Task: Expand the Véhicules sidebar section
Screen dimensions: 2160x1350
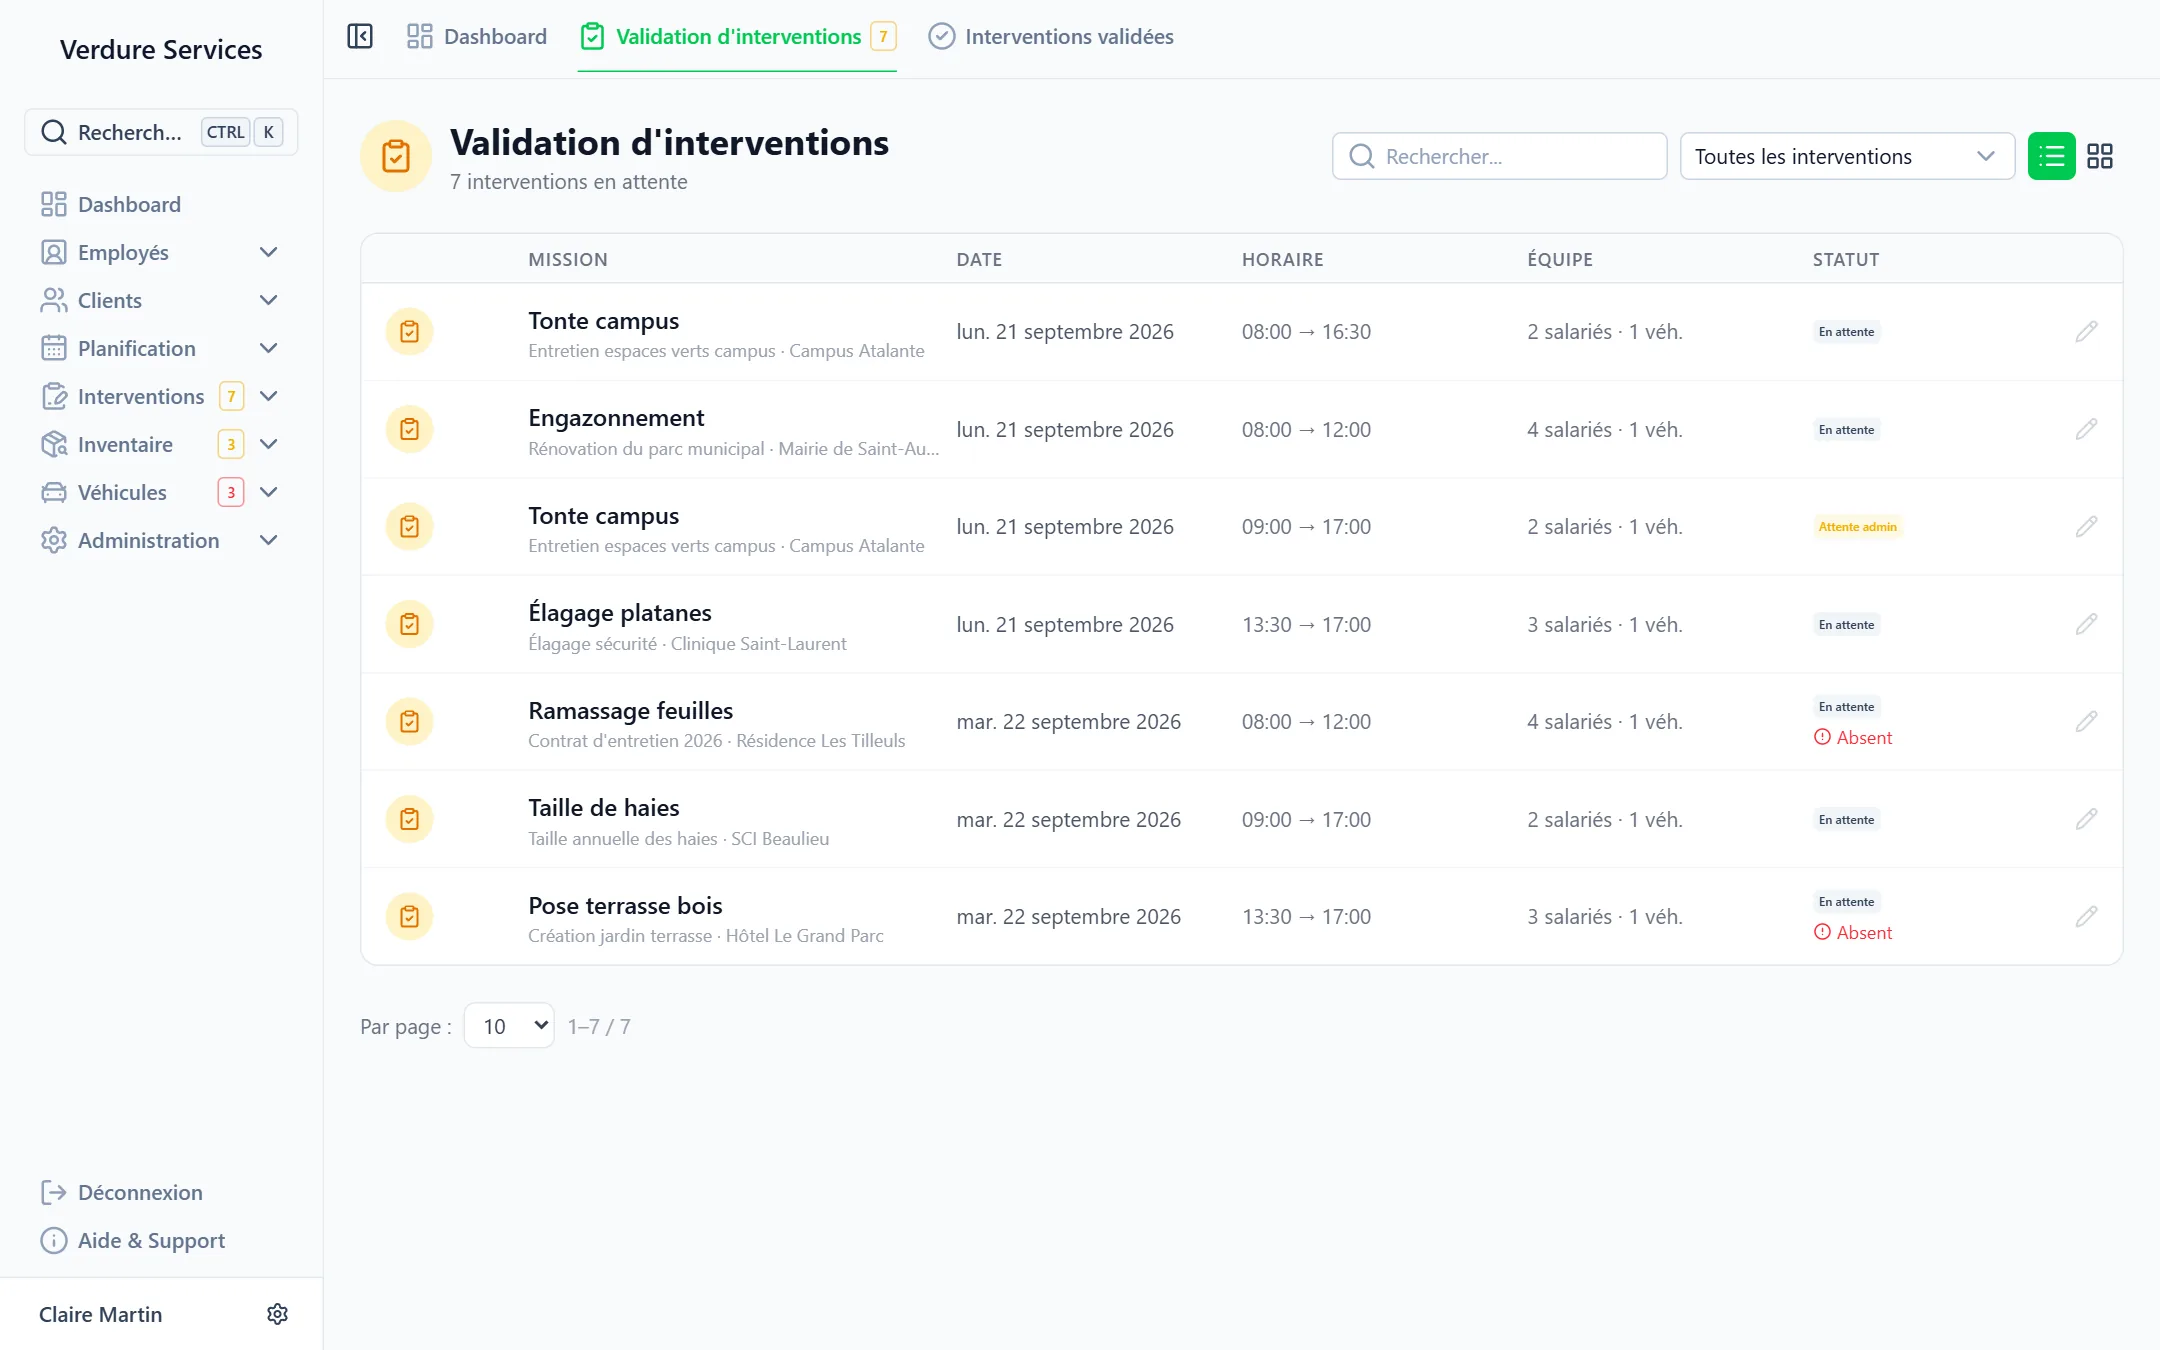Action: pos(268,492)
